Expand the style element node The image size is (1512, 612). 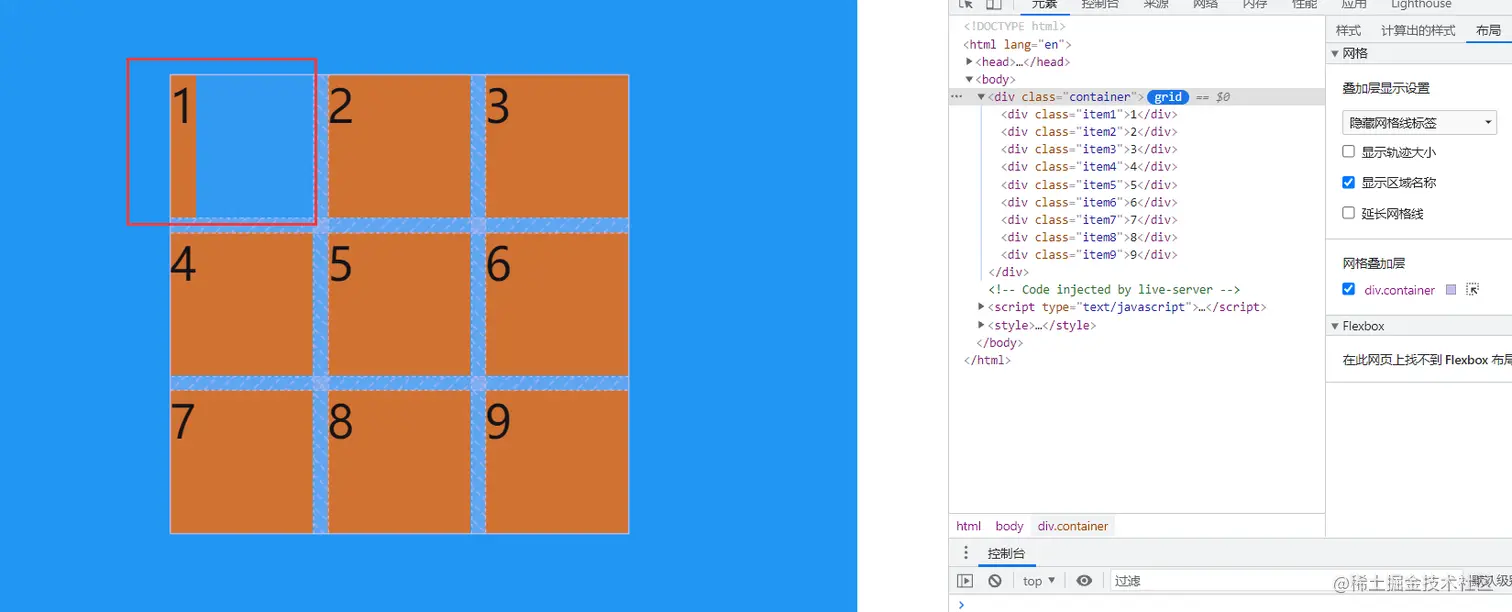coord(982,325)
